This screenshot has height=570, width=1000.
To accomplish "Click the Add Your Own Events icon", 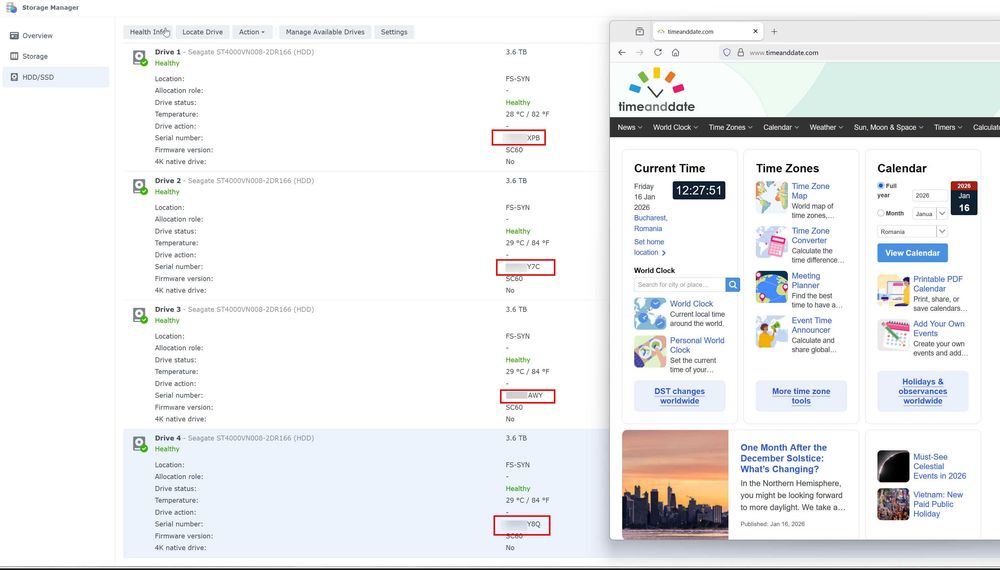I will tap(893, 335).
